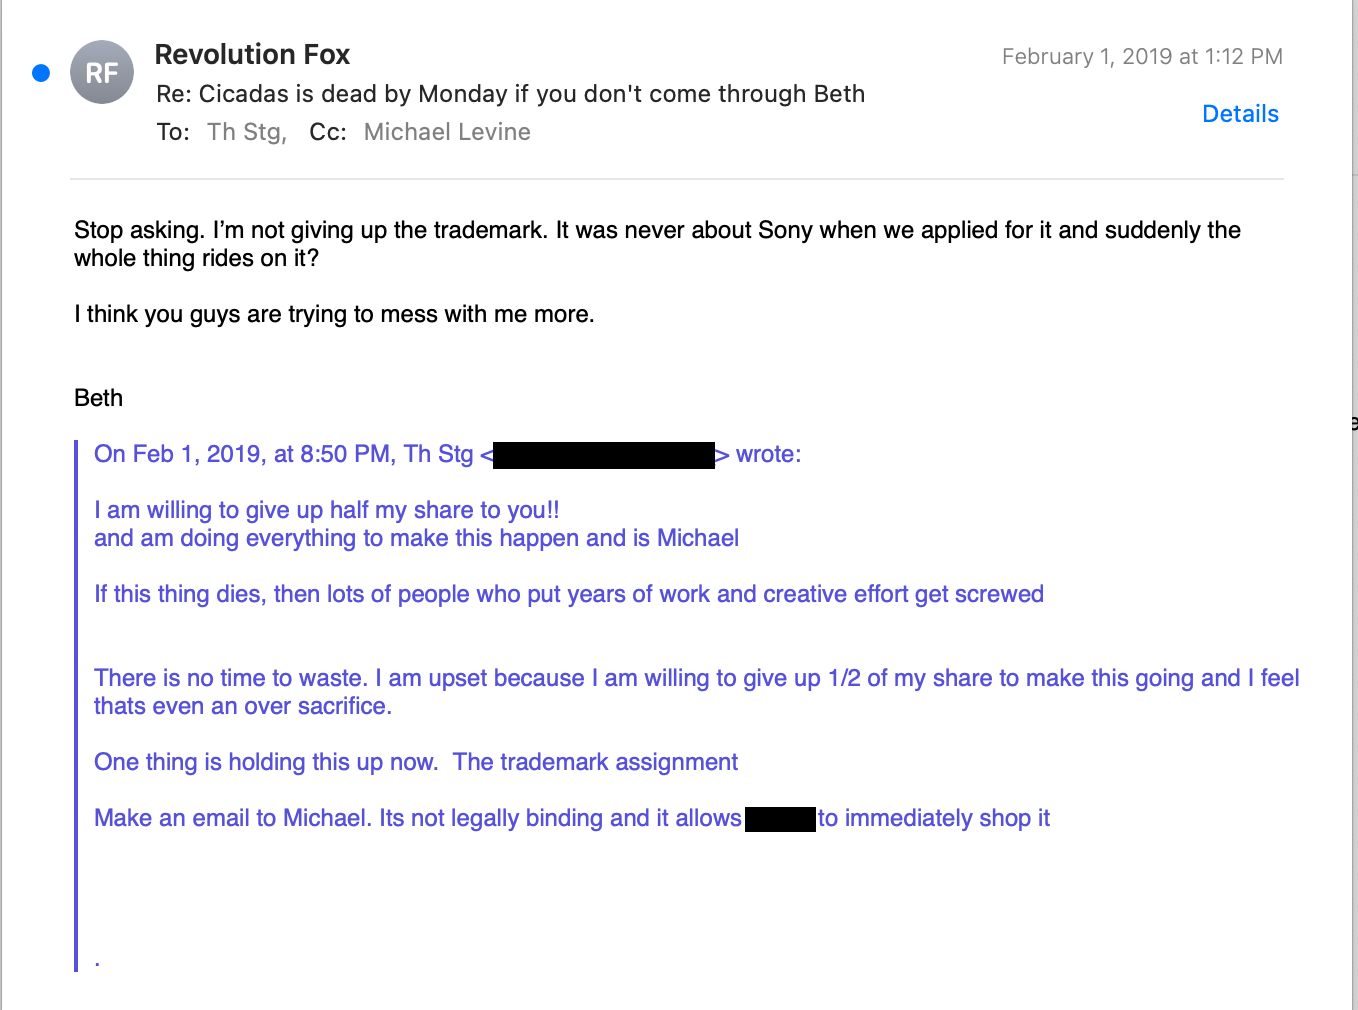Click the February 1, 2019 timestamp
1358x1010 pixels.
pos(1142,57)
